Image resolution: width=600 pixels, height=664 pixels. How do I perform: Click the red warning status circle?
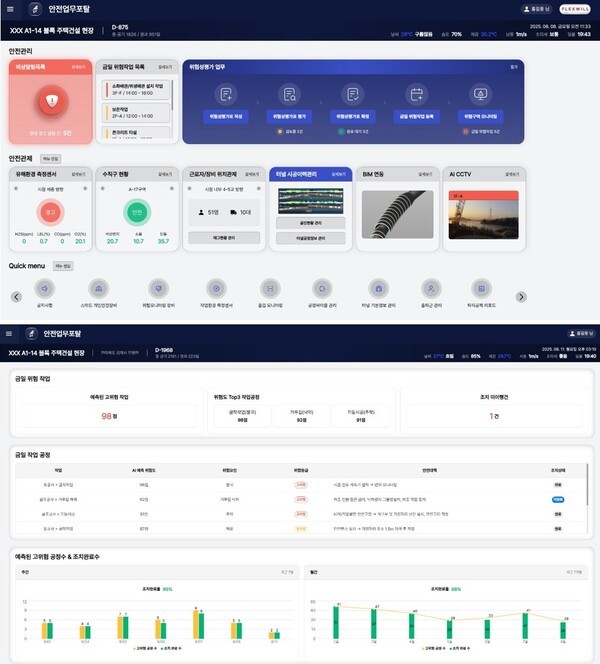(x=50, y=212)
